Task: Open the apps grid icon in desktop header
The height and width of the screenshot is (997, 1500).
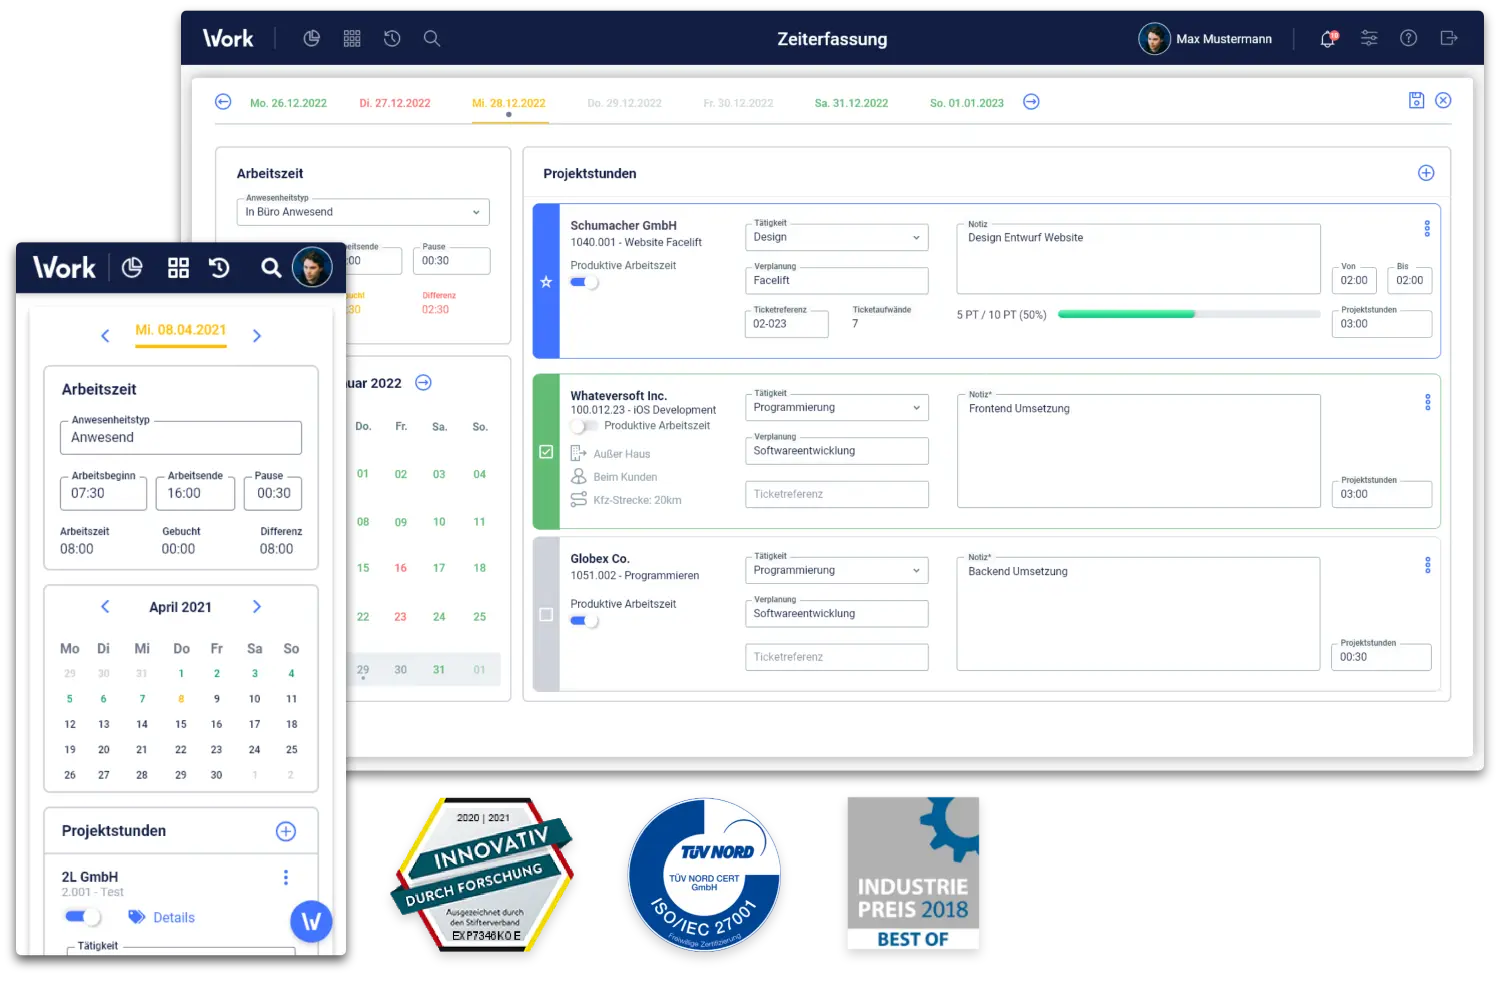Action: [352, 38]
